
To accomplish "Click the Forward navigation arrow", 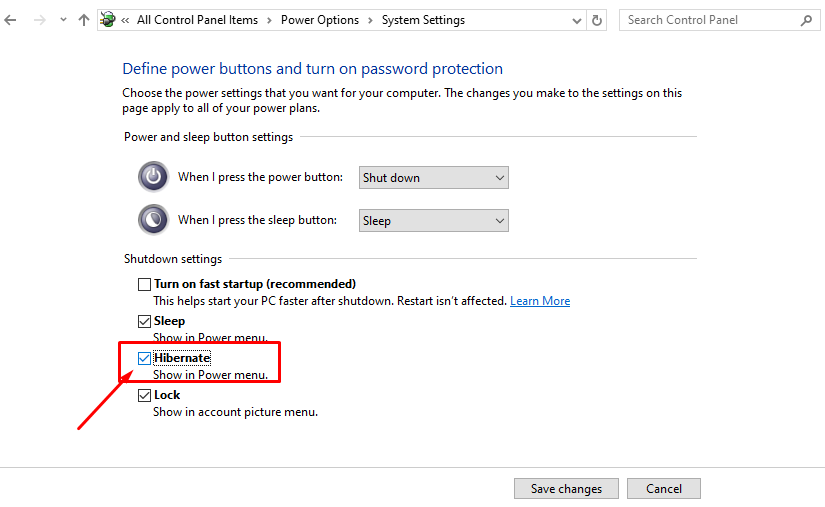I will point(39,20).
